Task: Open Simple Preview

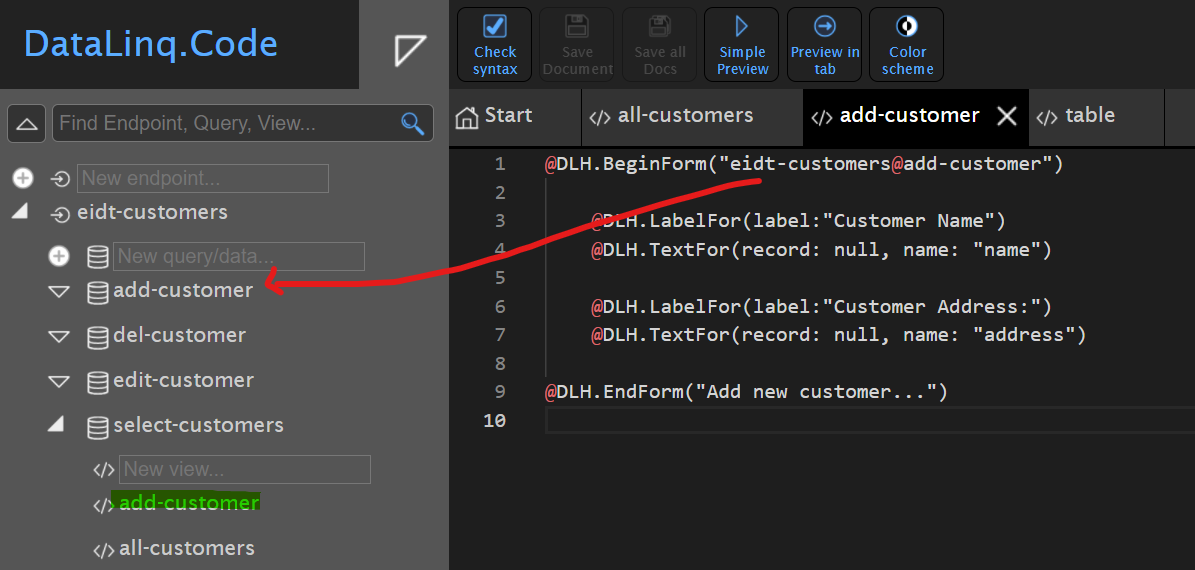Action: 742,45
